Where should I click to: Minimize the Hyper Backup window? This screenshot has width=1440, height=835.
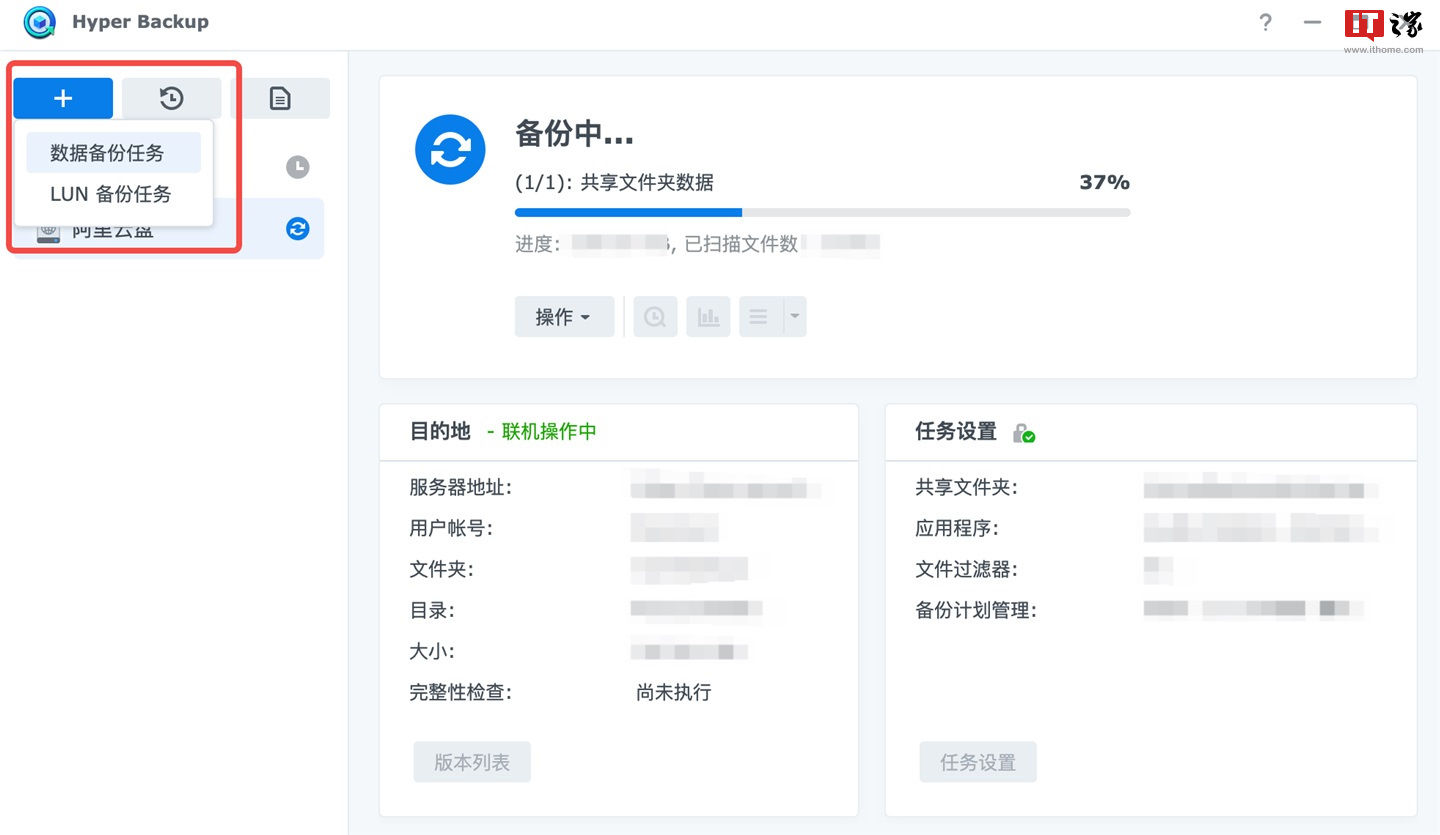click(1313, 22)
